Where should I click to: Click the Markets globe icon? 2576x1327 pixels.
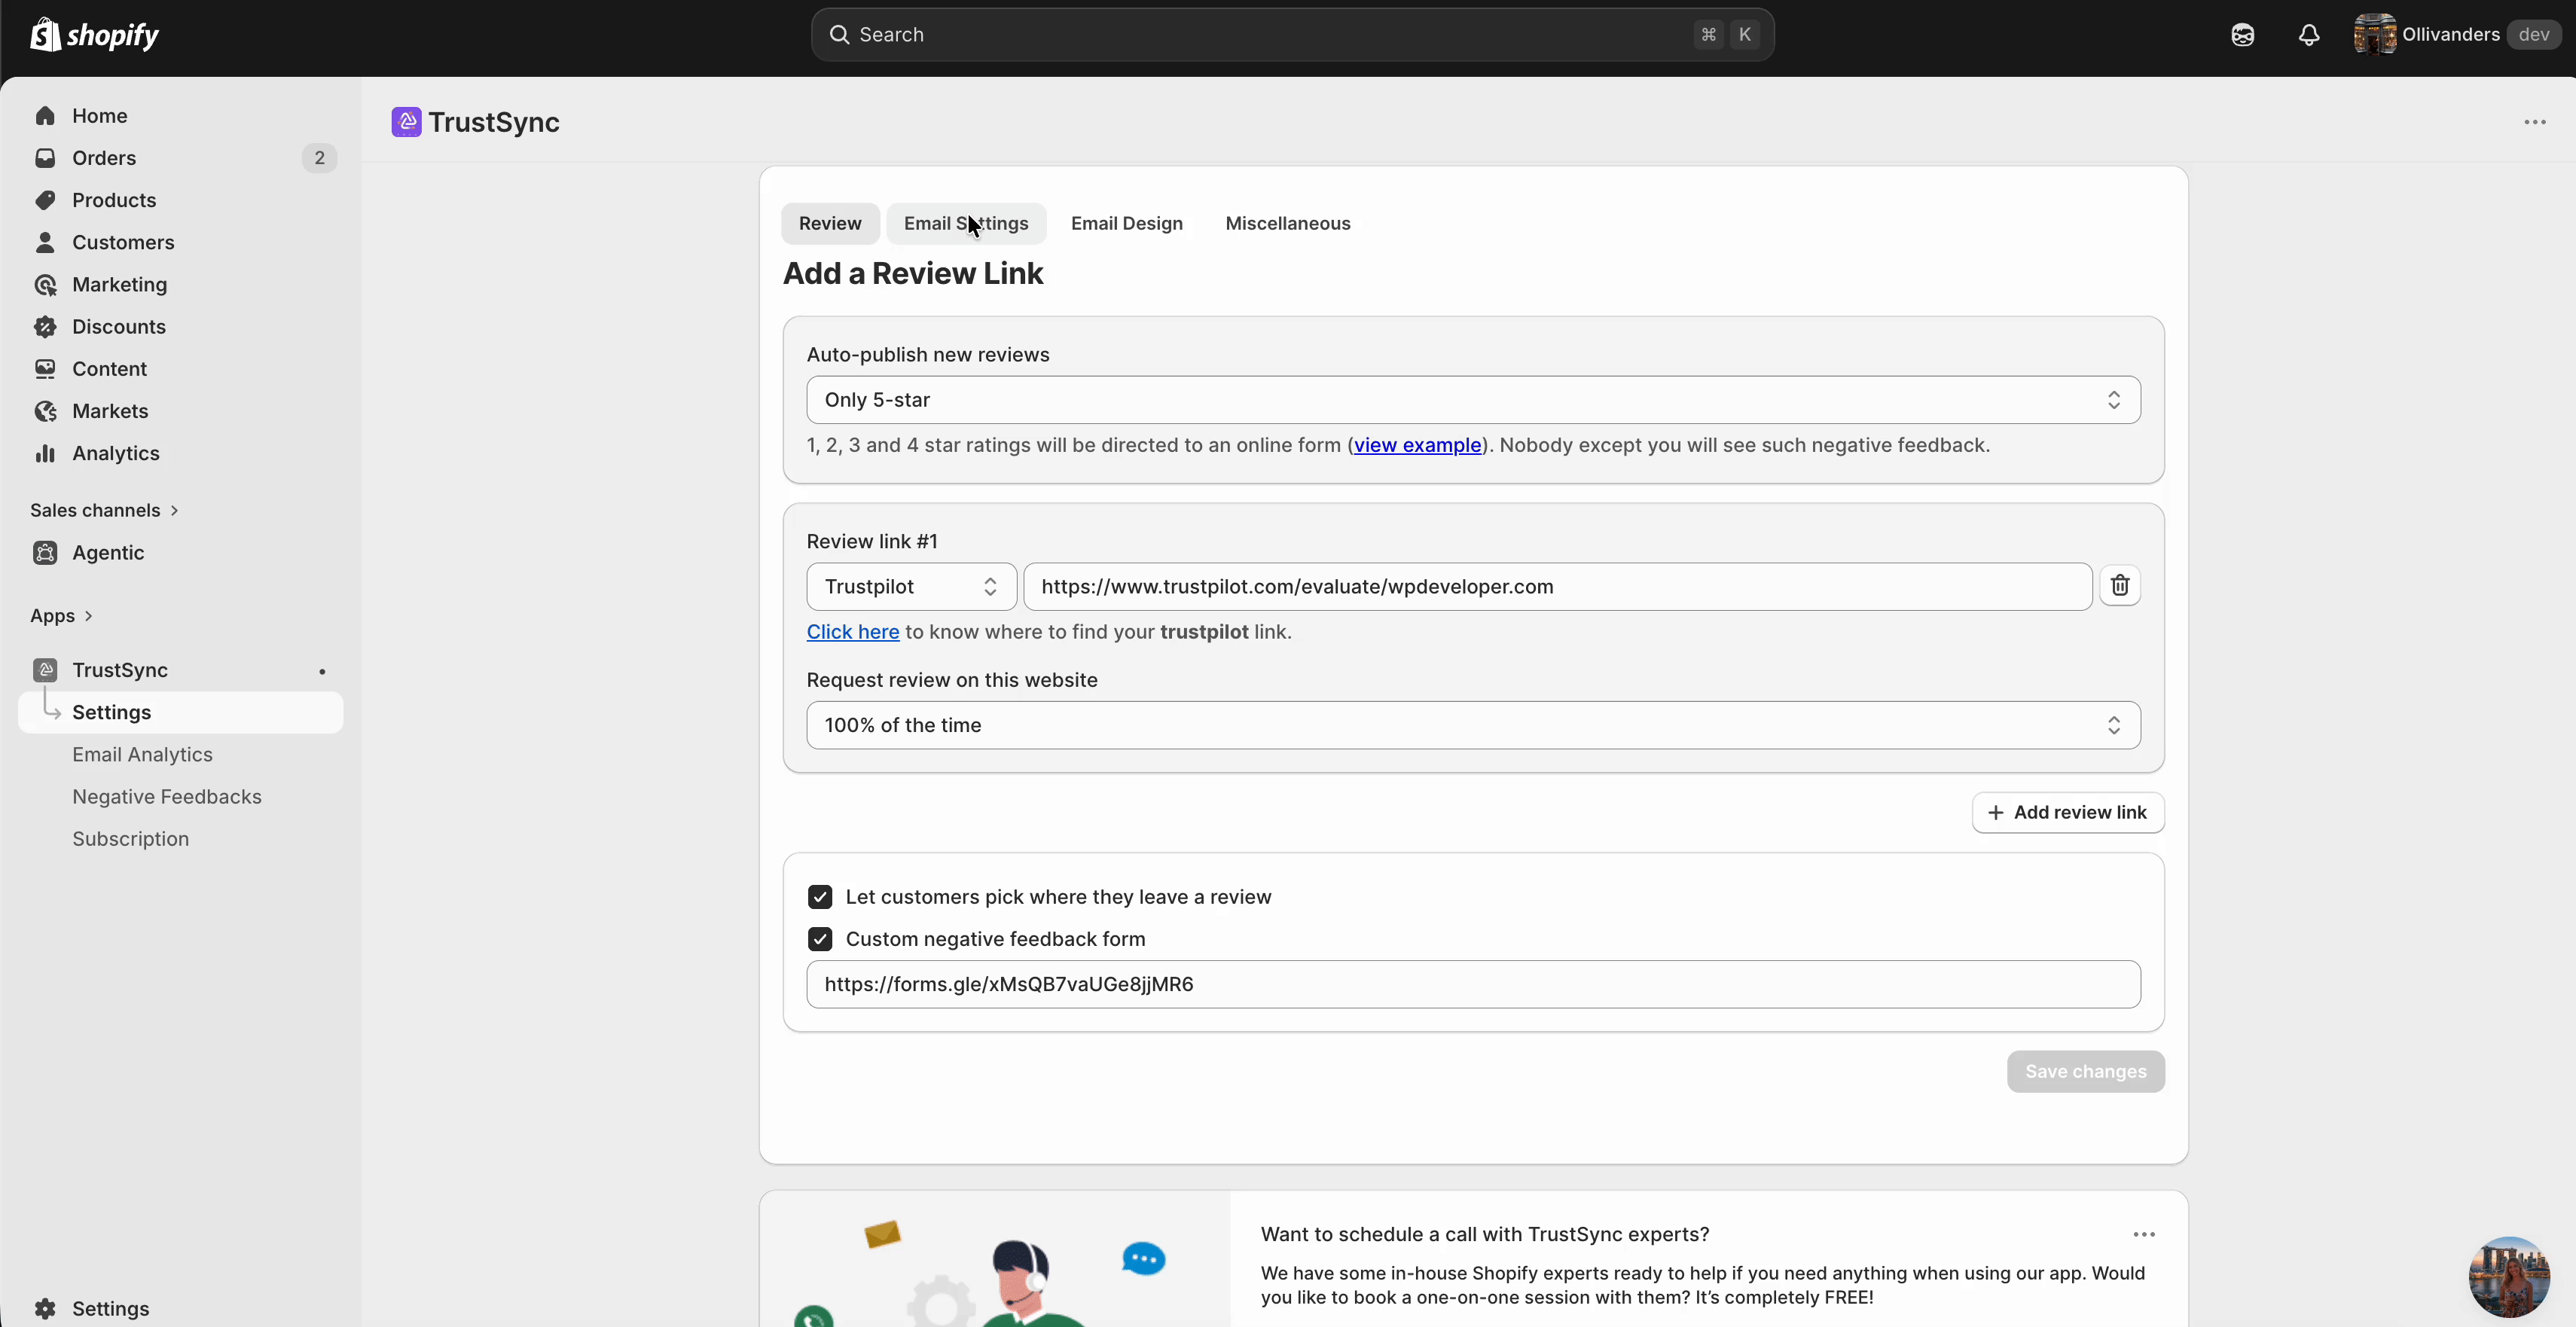click(x=45, y=411)
